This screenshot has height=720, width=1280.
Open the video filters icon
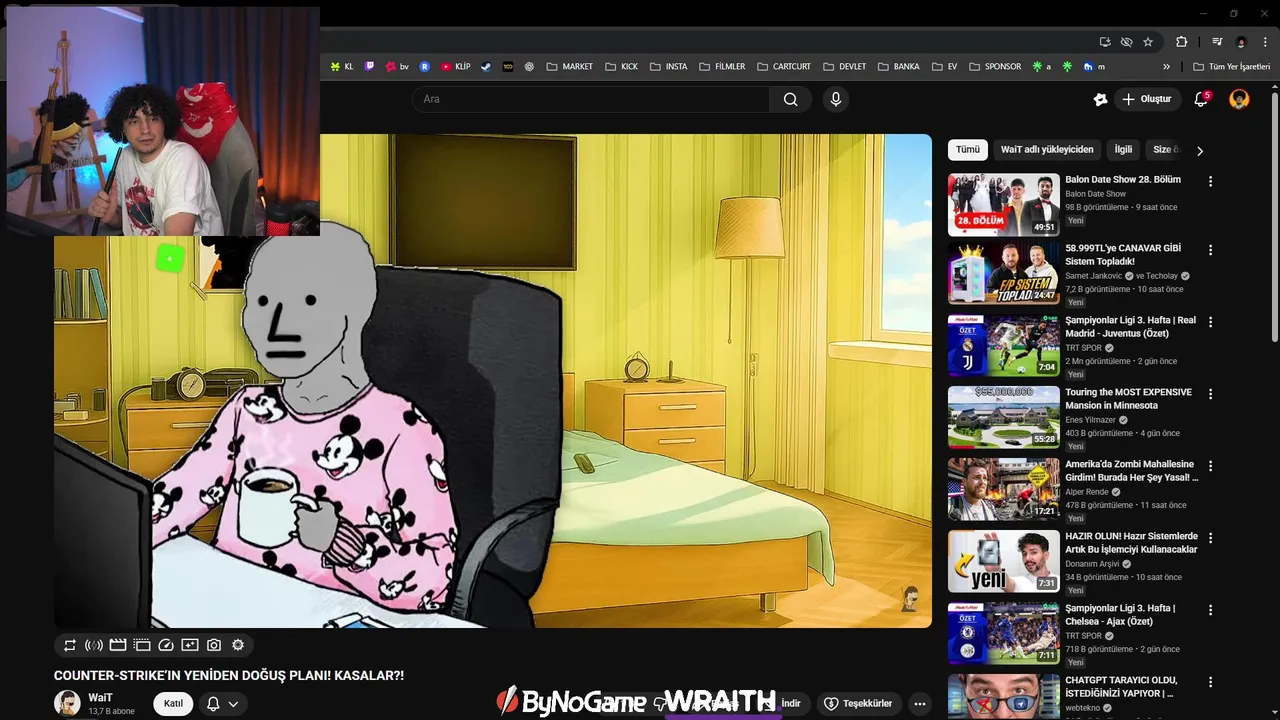coord(190,645)
